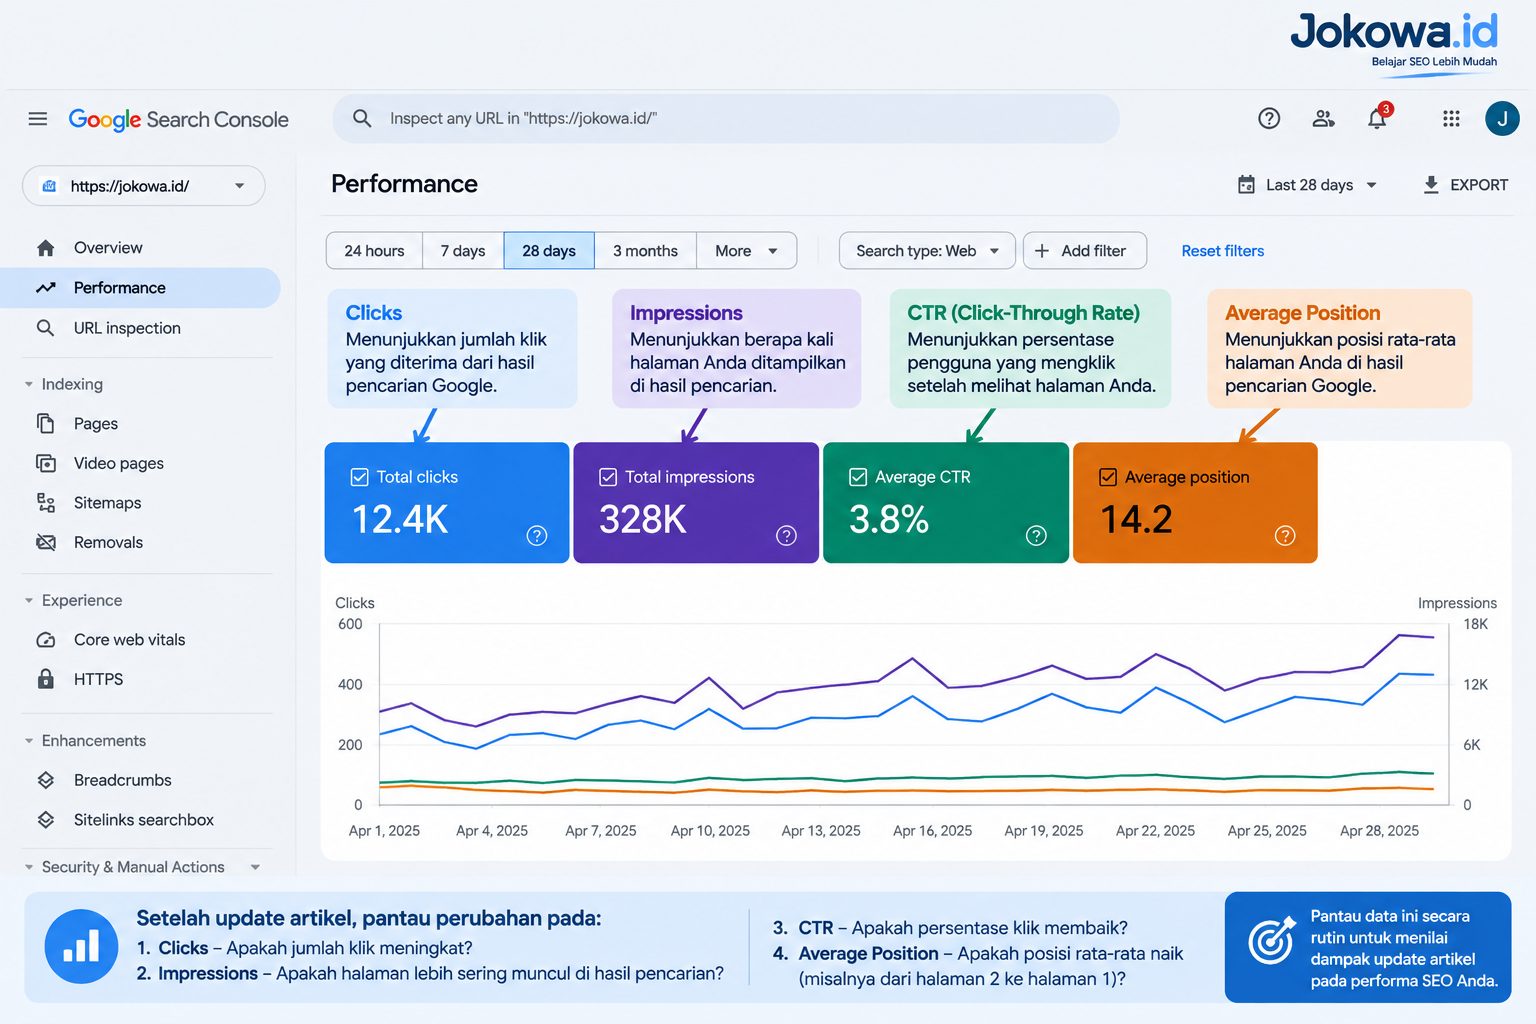The height and width of the screenshot is (1024, 1536).
Task: Click the Video pages icon
Action: tap(45, 463)
